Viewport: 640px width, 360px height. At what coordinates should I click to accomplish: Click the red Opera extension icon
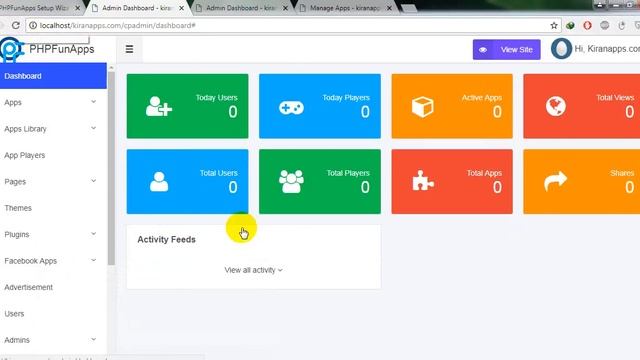587,25
